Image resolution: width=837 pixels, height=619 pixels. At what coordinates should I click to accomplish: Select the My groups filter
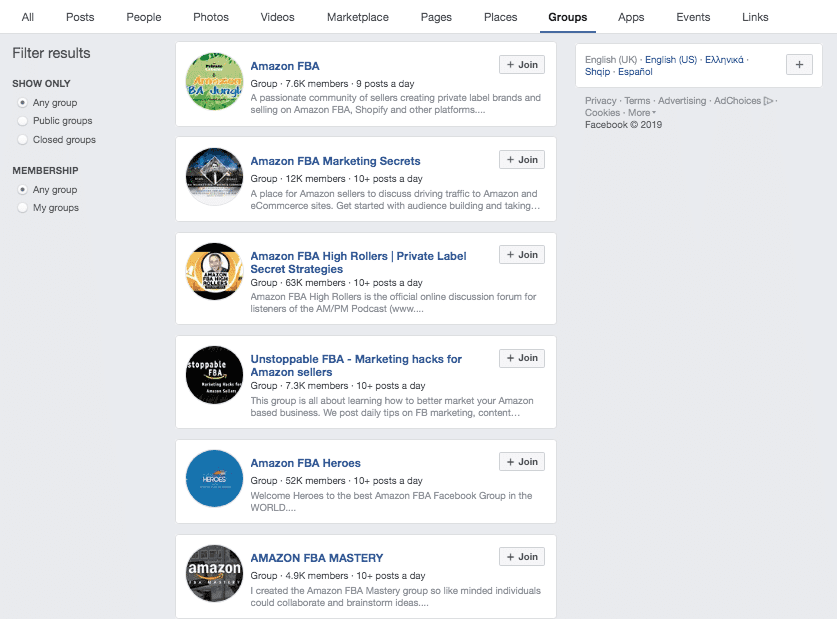pos(22,208)
